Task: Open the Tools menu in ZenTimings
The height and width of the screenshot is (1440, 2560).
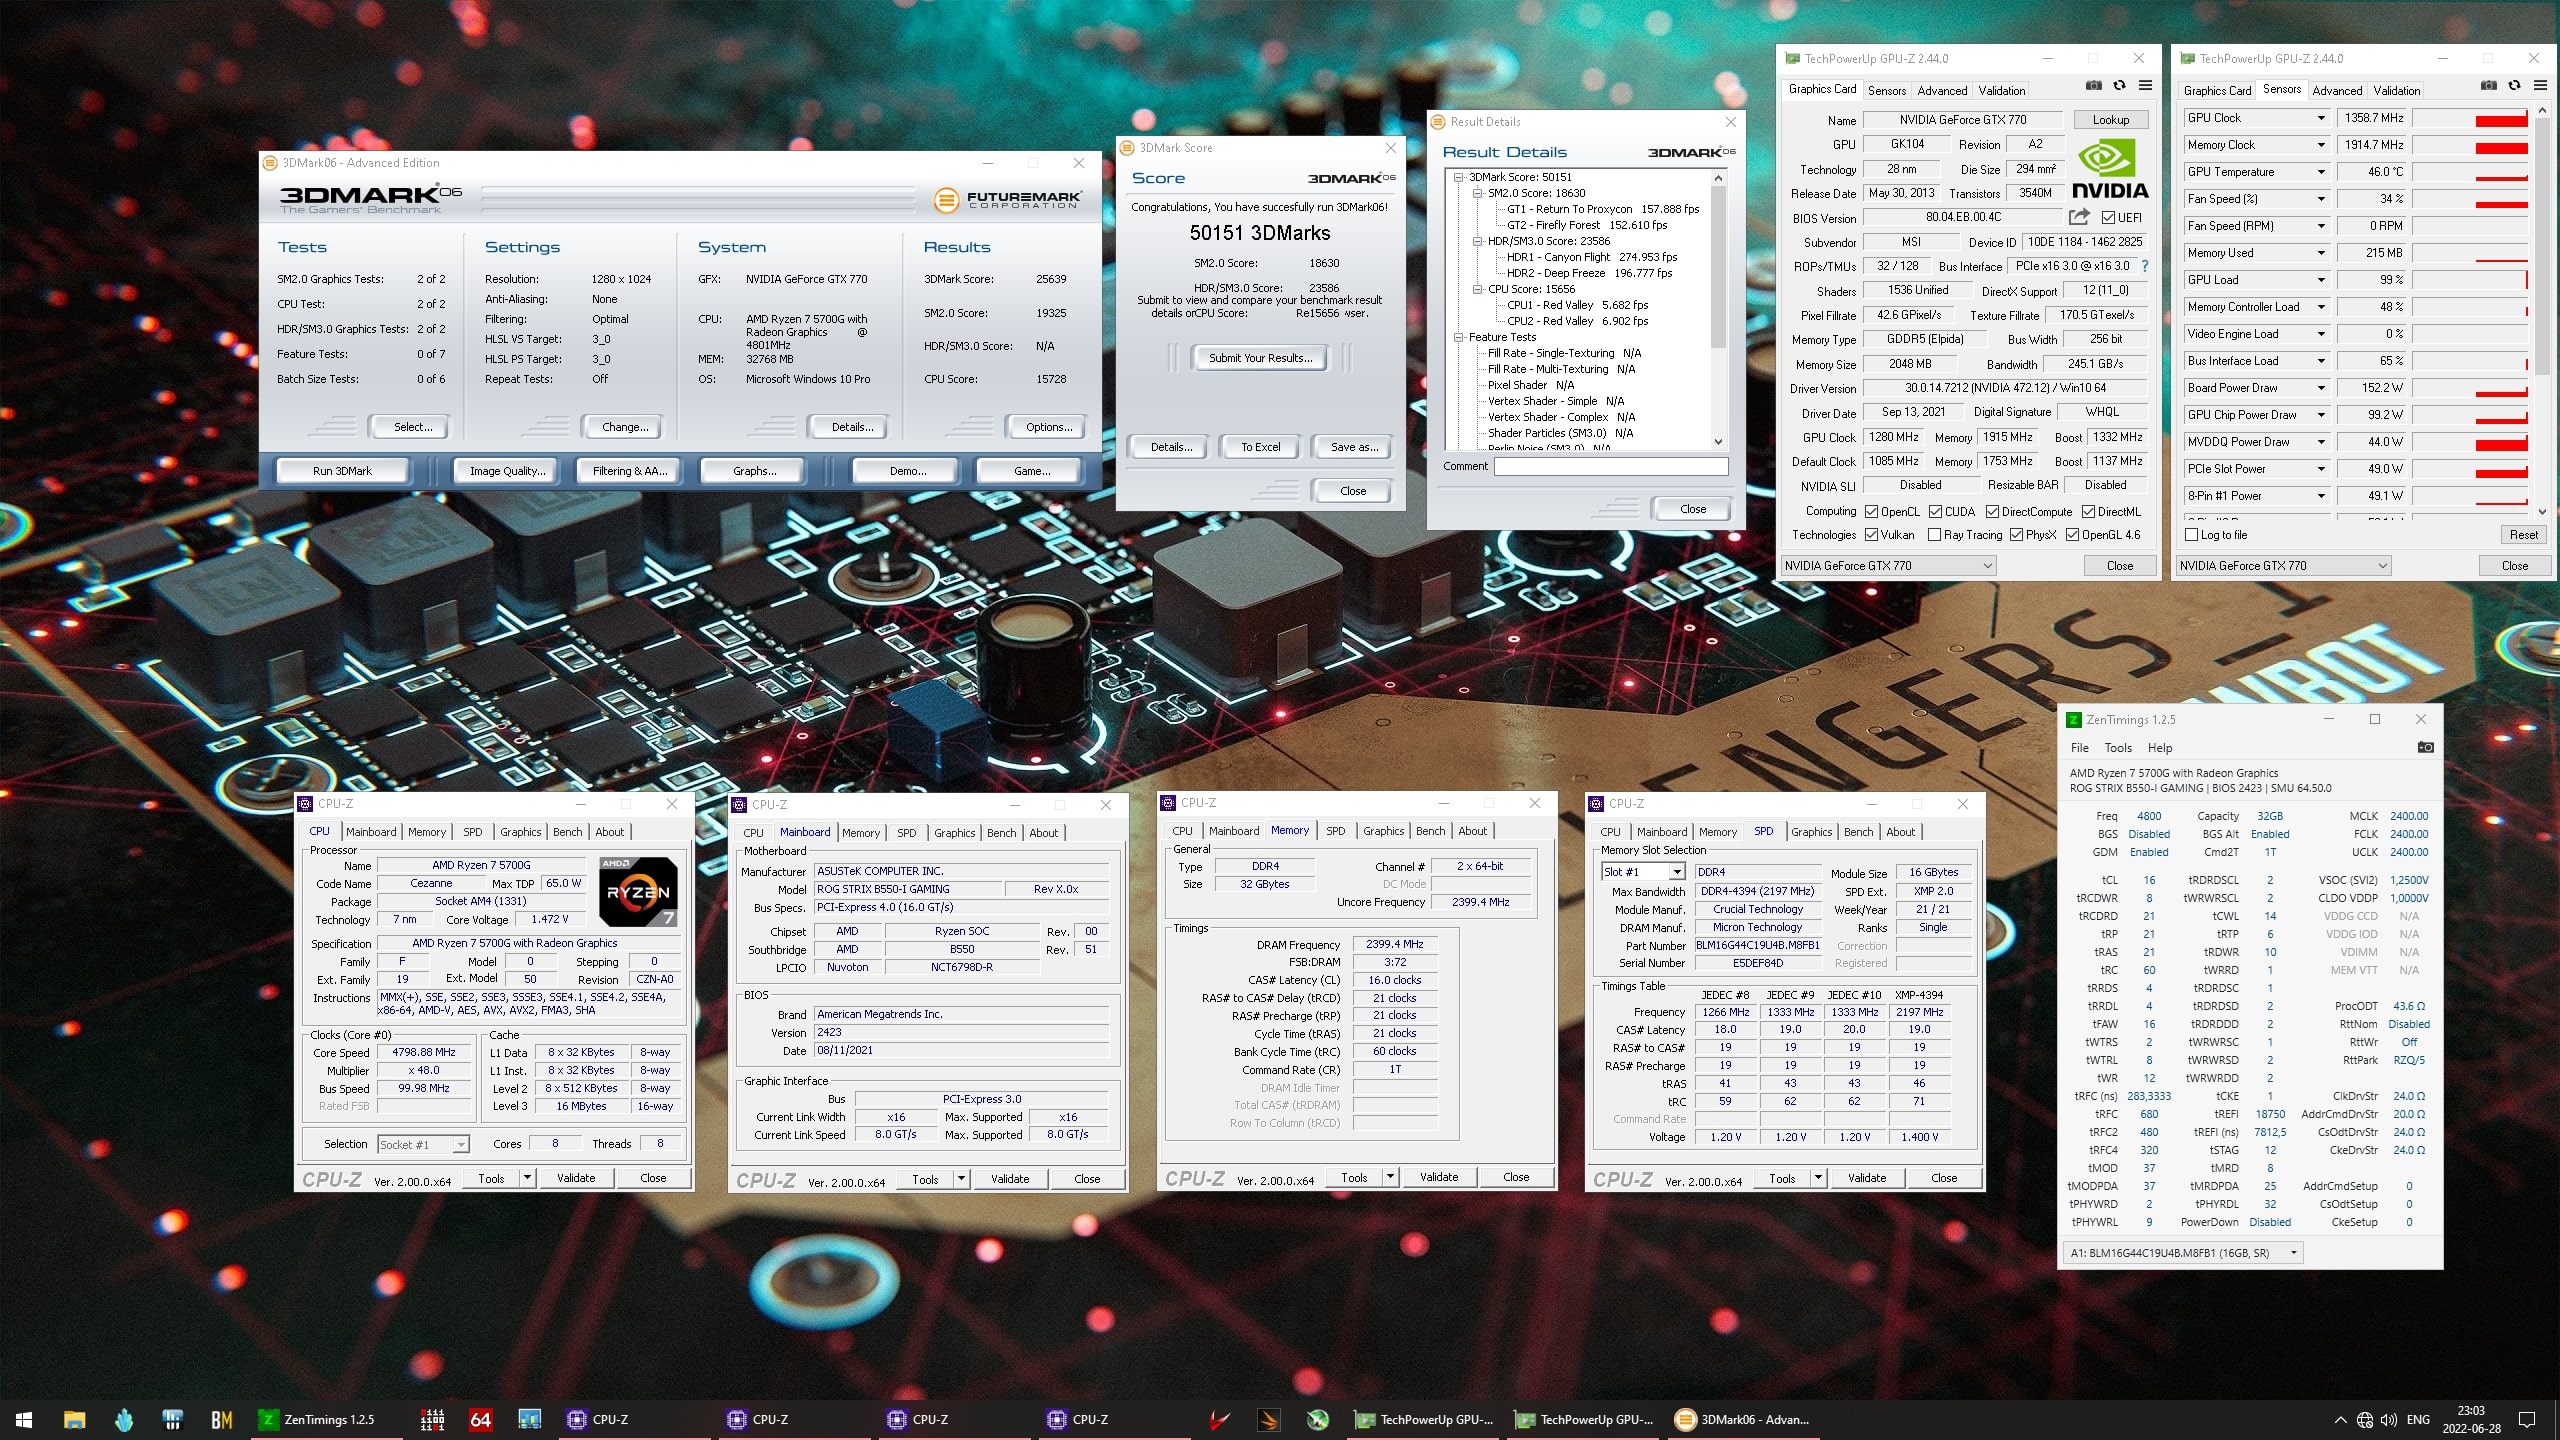Action: point(2118,747)
